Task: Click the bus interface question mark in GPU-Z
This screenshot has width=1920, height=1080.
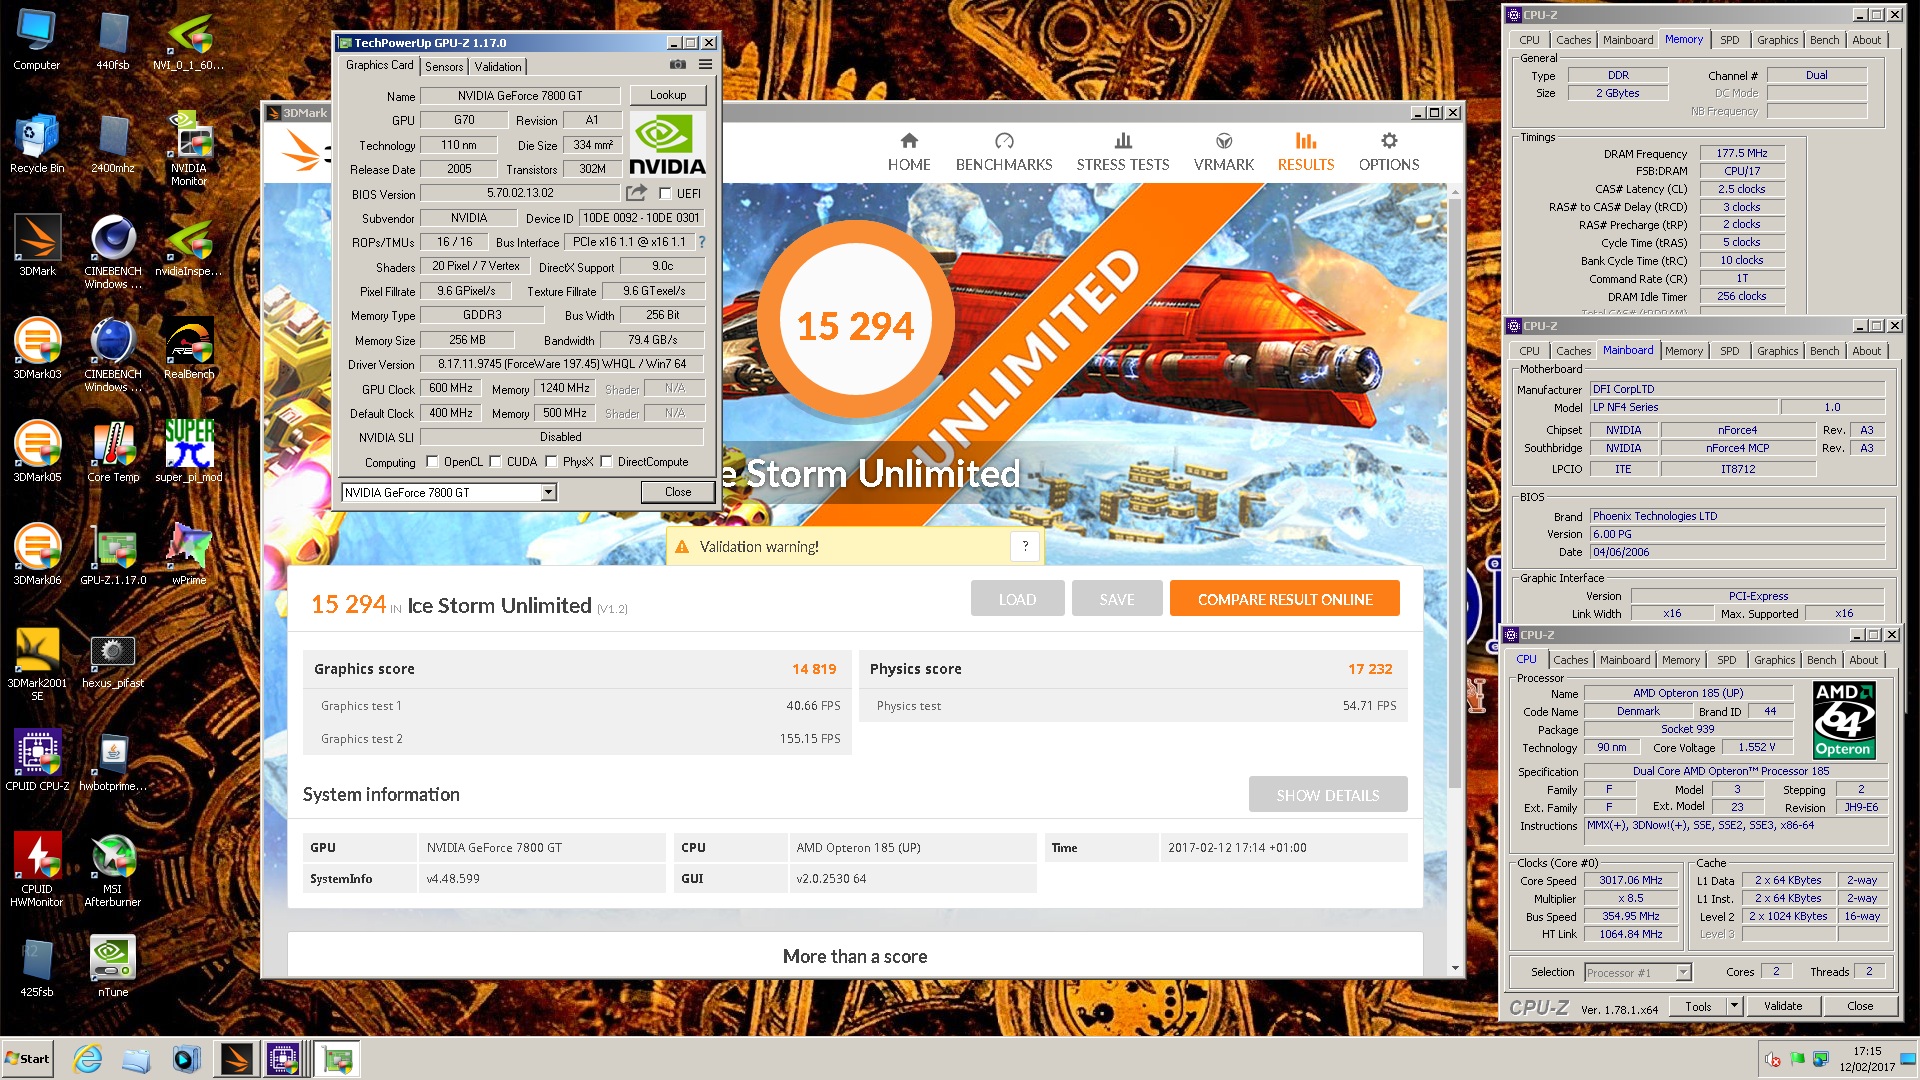Action: coord(702,242)
